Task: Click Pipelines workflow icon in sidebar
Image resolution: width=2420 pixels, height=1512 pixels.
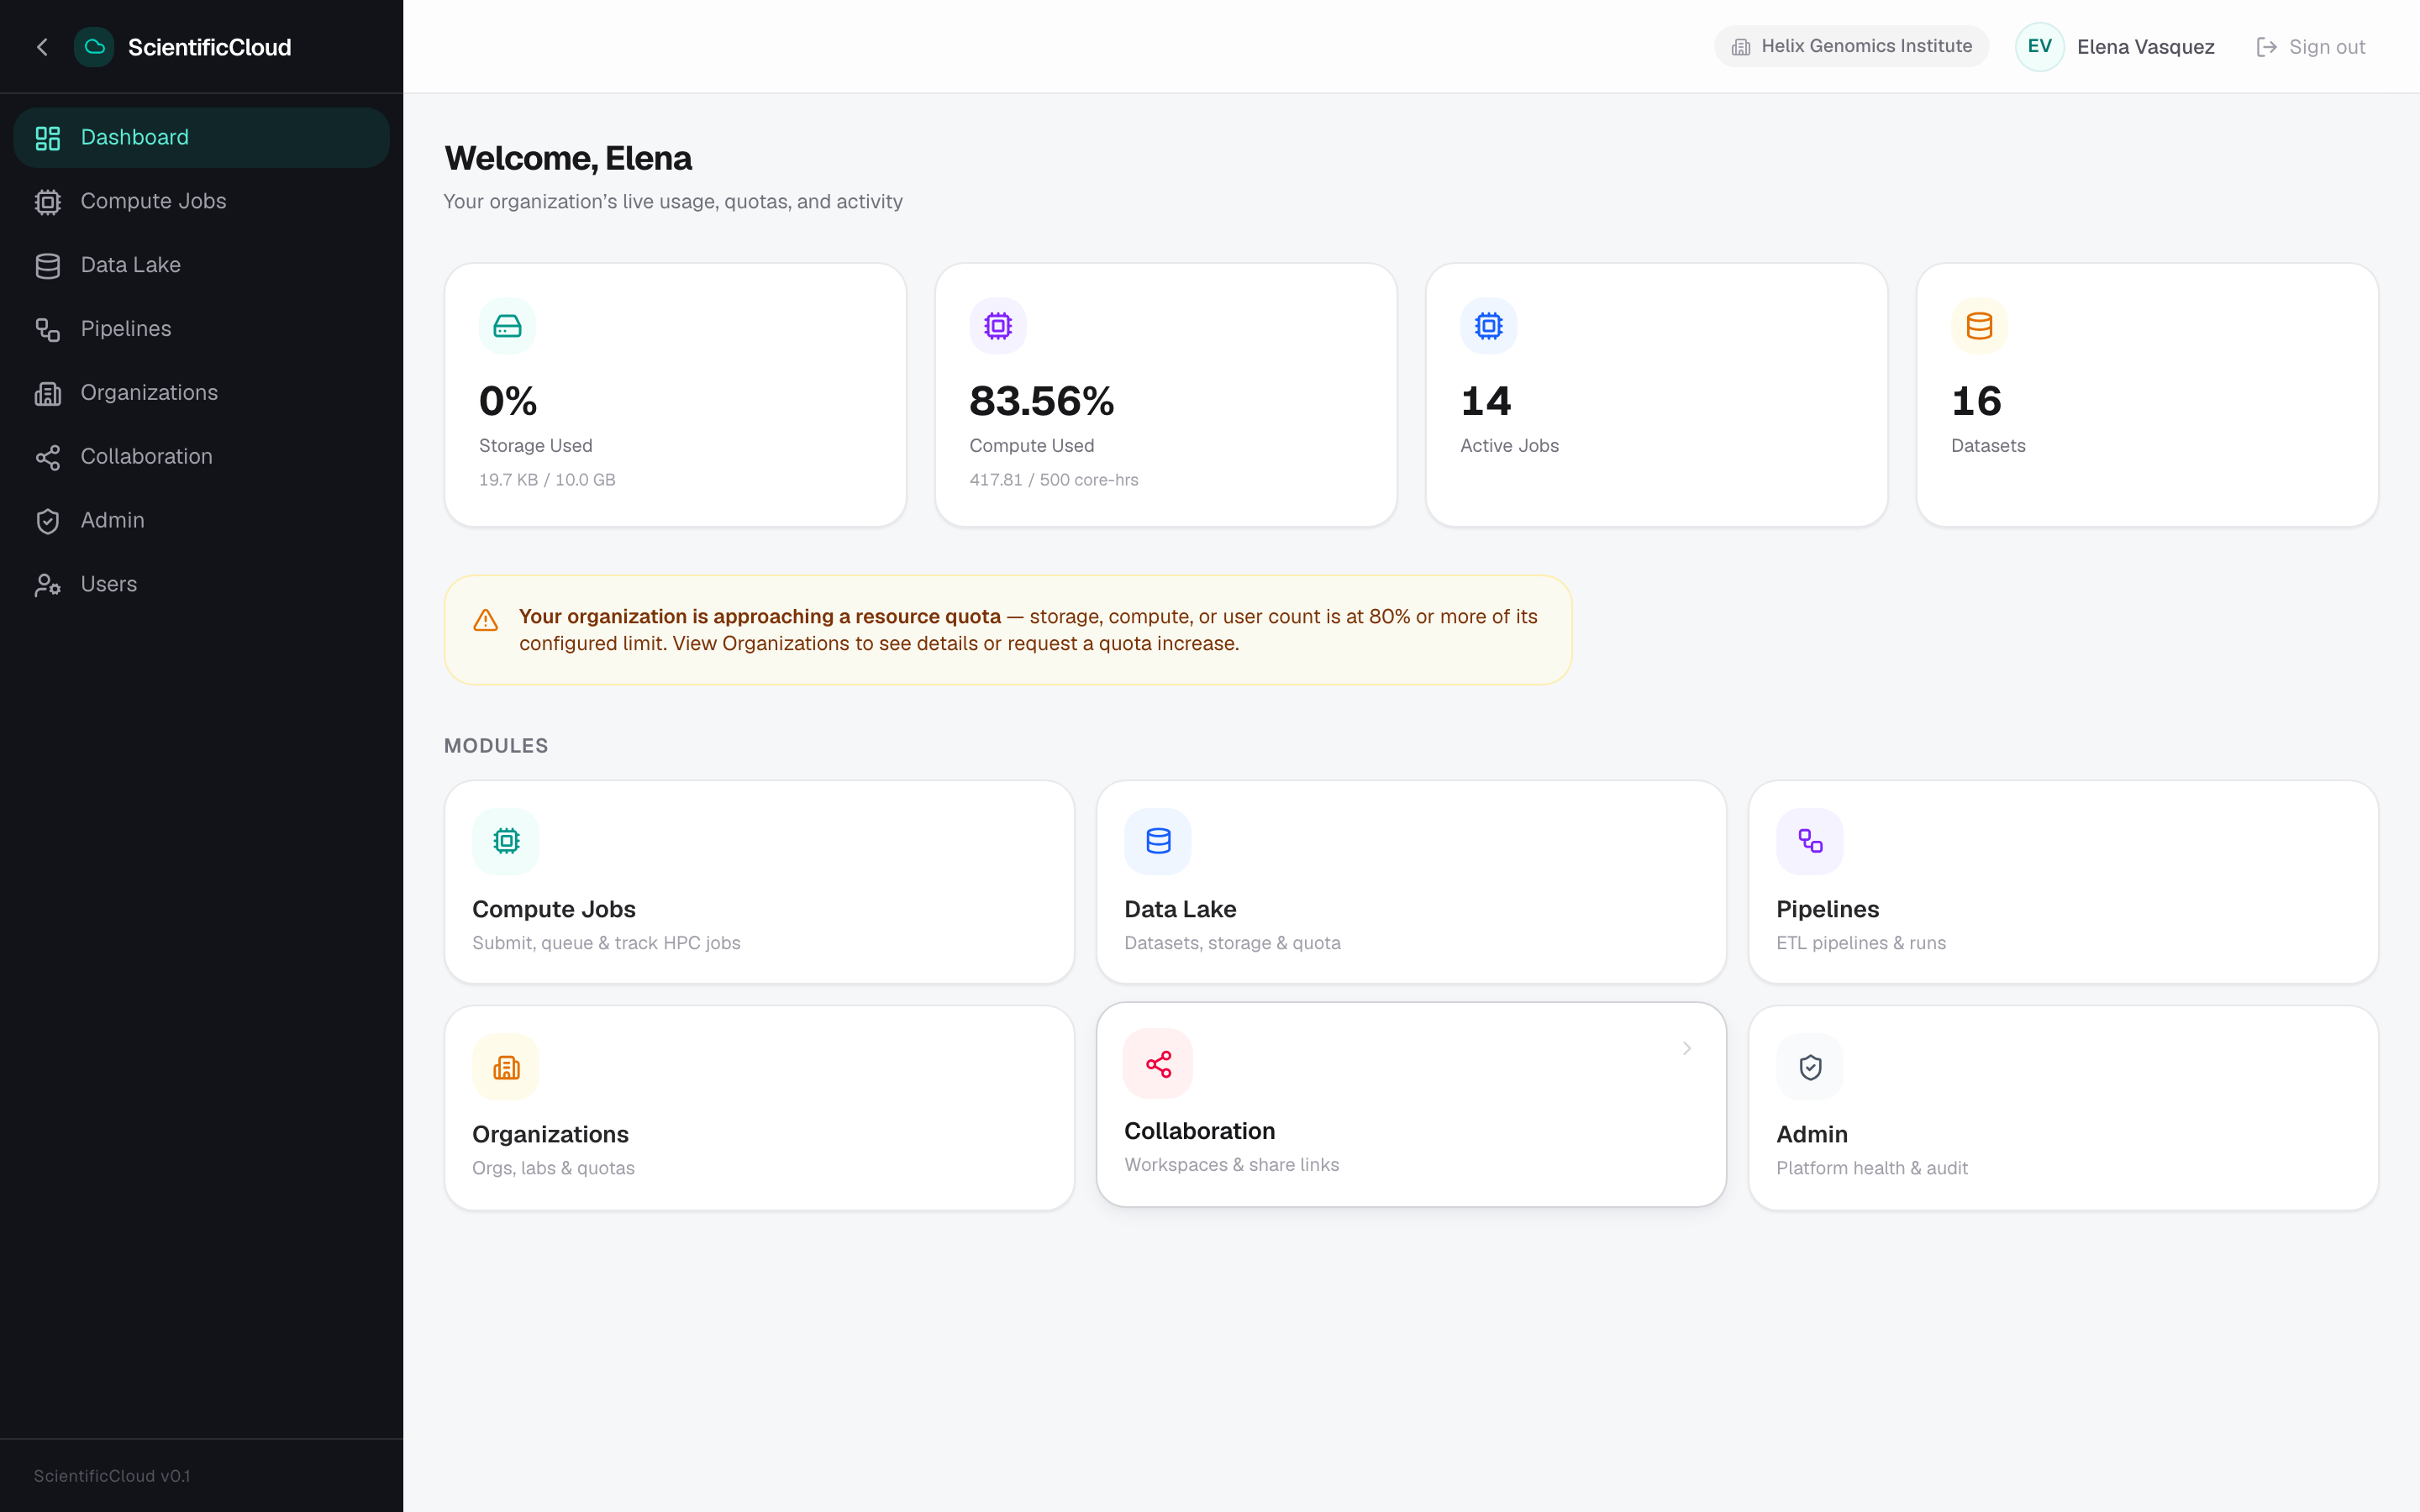Action: (x=48, y=330)
